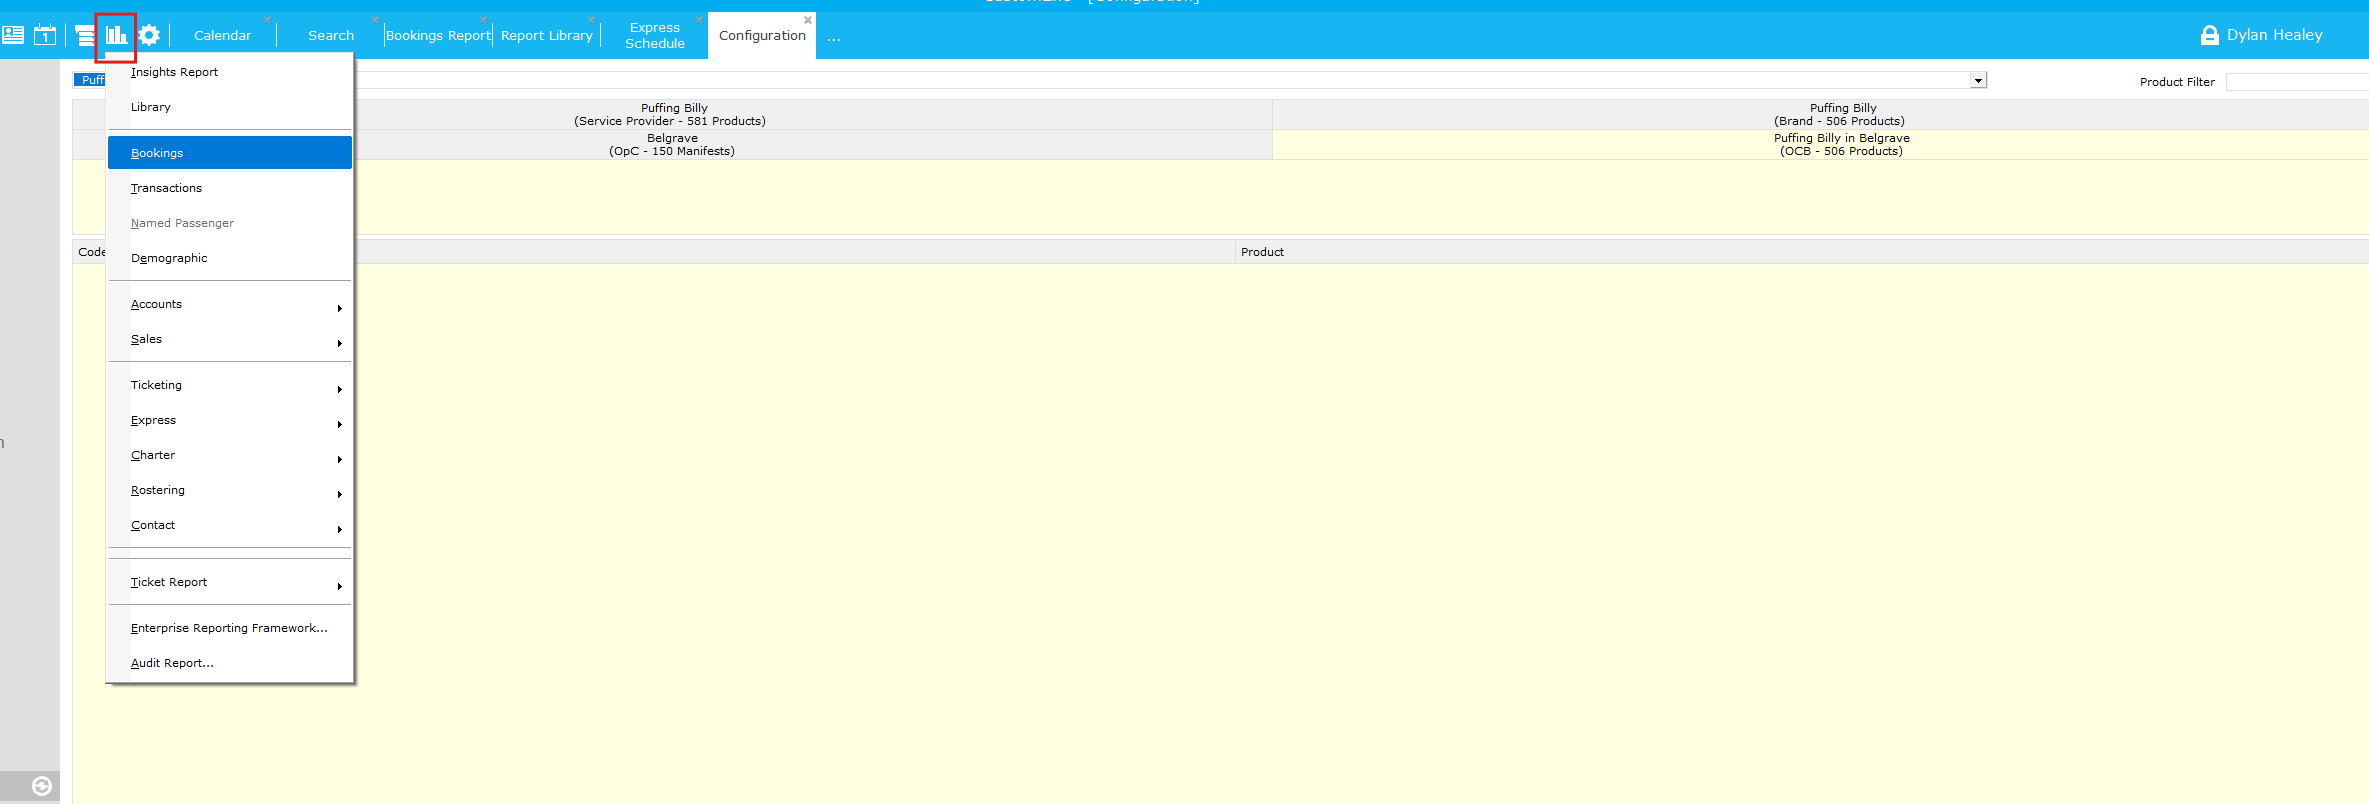The image size is (2369, 804).
Task: Open Transactions report menu item
Action: coord(230,188)
